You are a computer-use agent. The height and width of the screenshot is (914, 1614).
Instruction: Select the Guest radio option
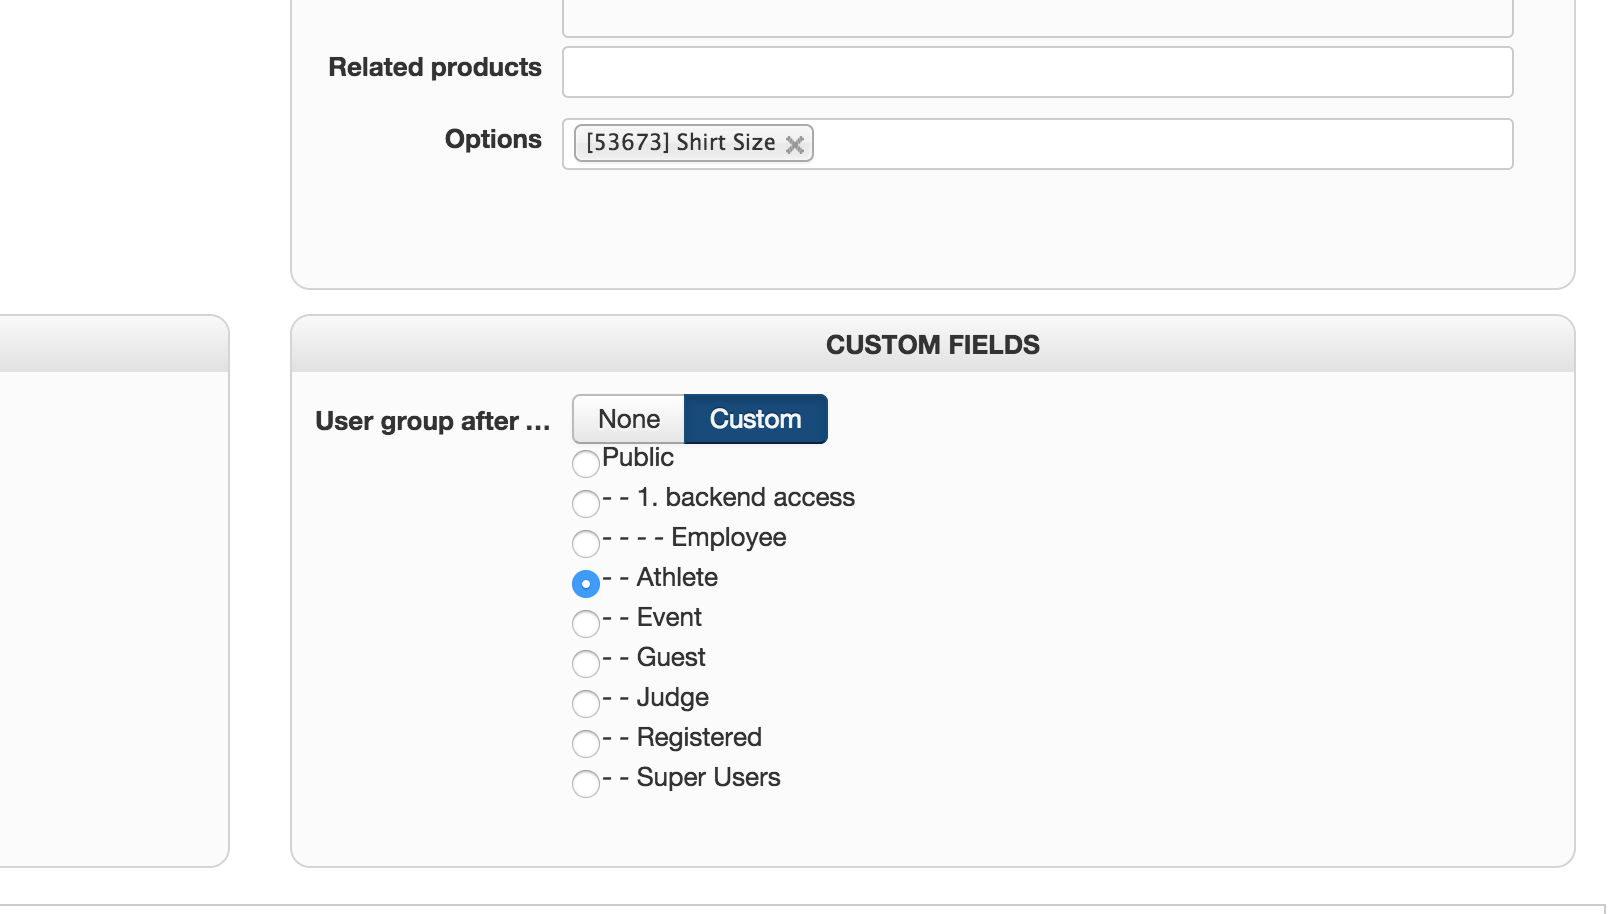(586, 663)
